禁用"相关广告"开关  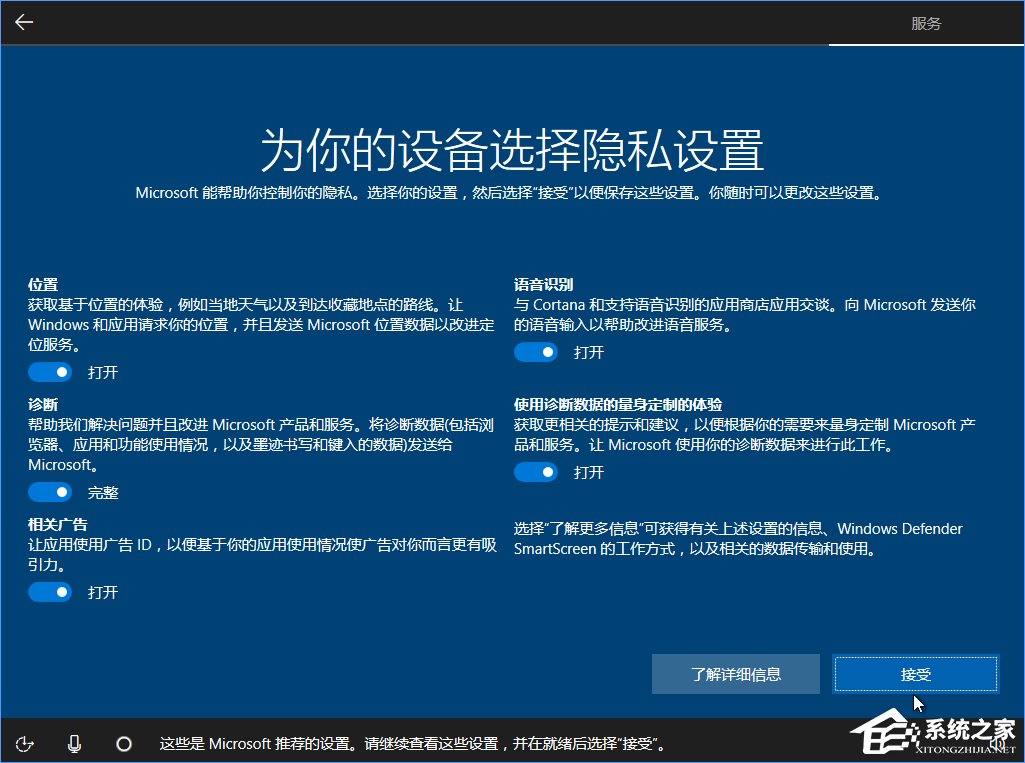click(50, 592)
